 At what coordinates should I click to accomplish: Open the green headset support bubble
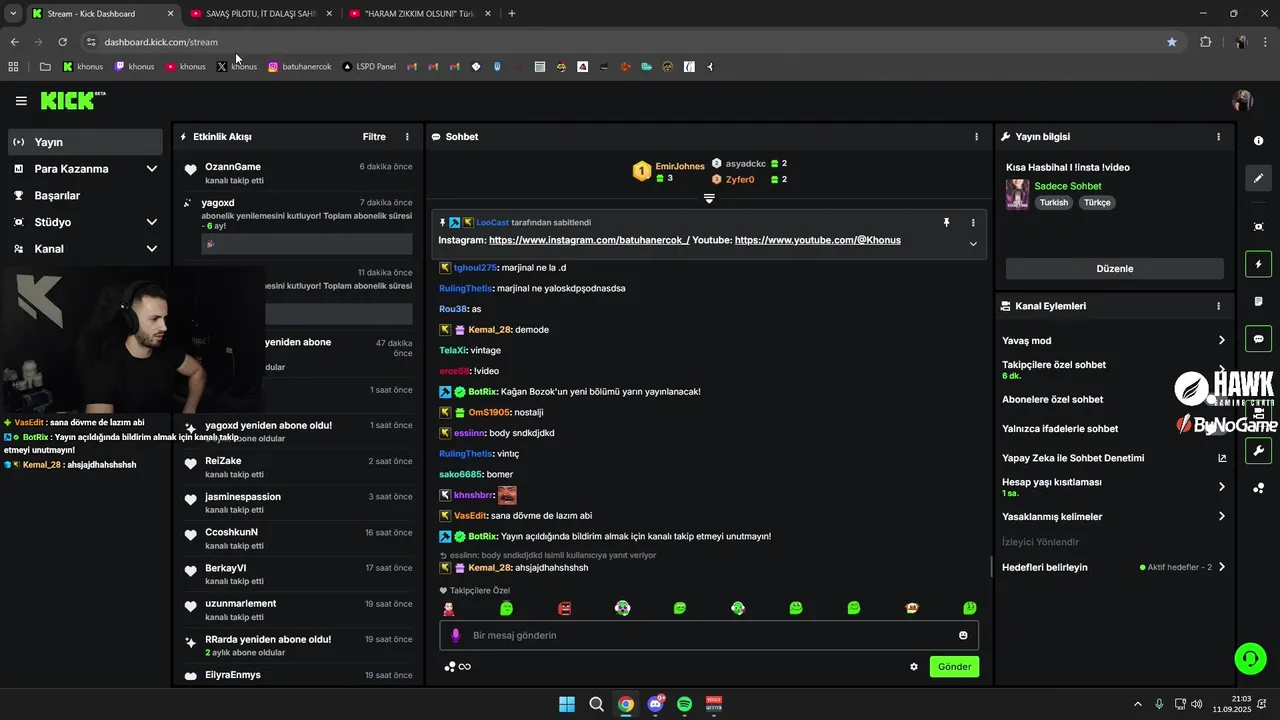click(x=1250, y=658)
